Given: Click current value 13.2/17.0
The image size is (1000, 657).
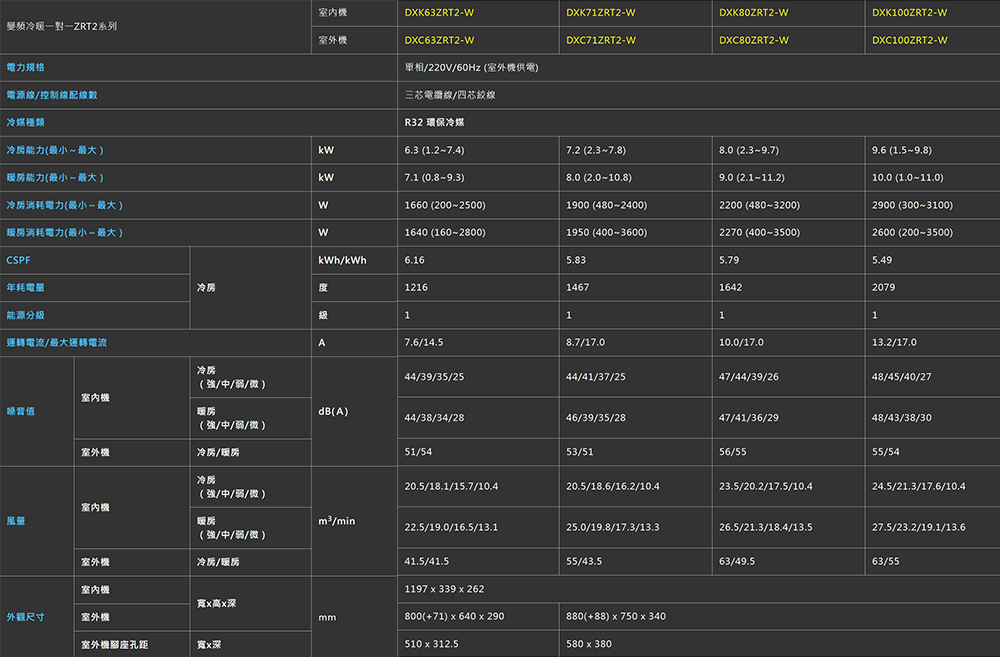Looking at the screenshot, I should 894,343.
